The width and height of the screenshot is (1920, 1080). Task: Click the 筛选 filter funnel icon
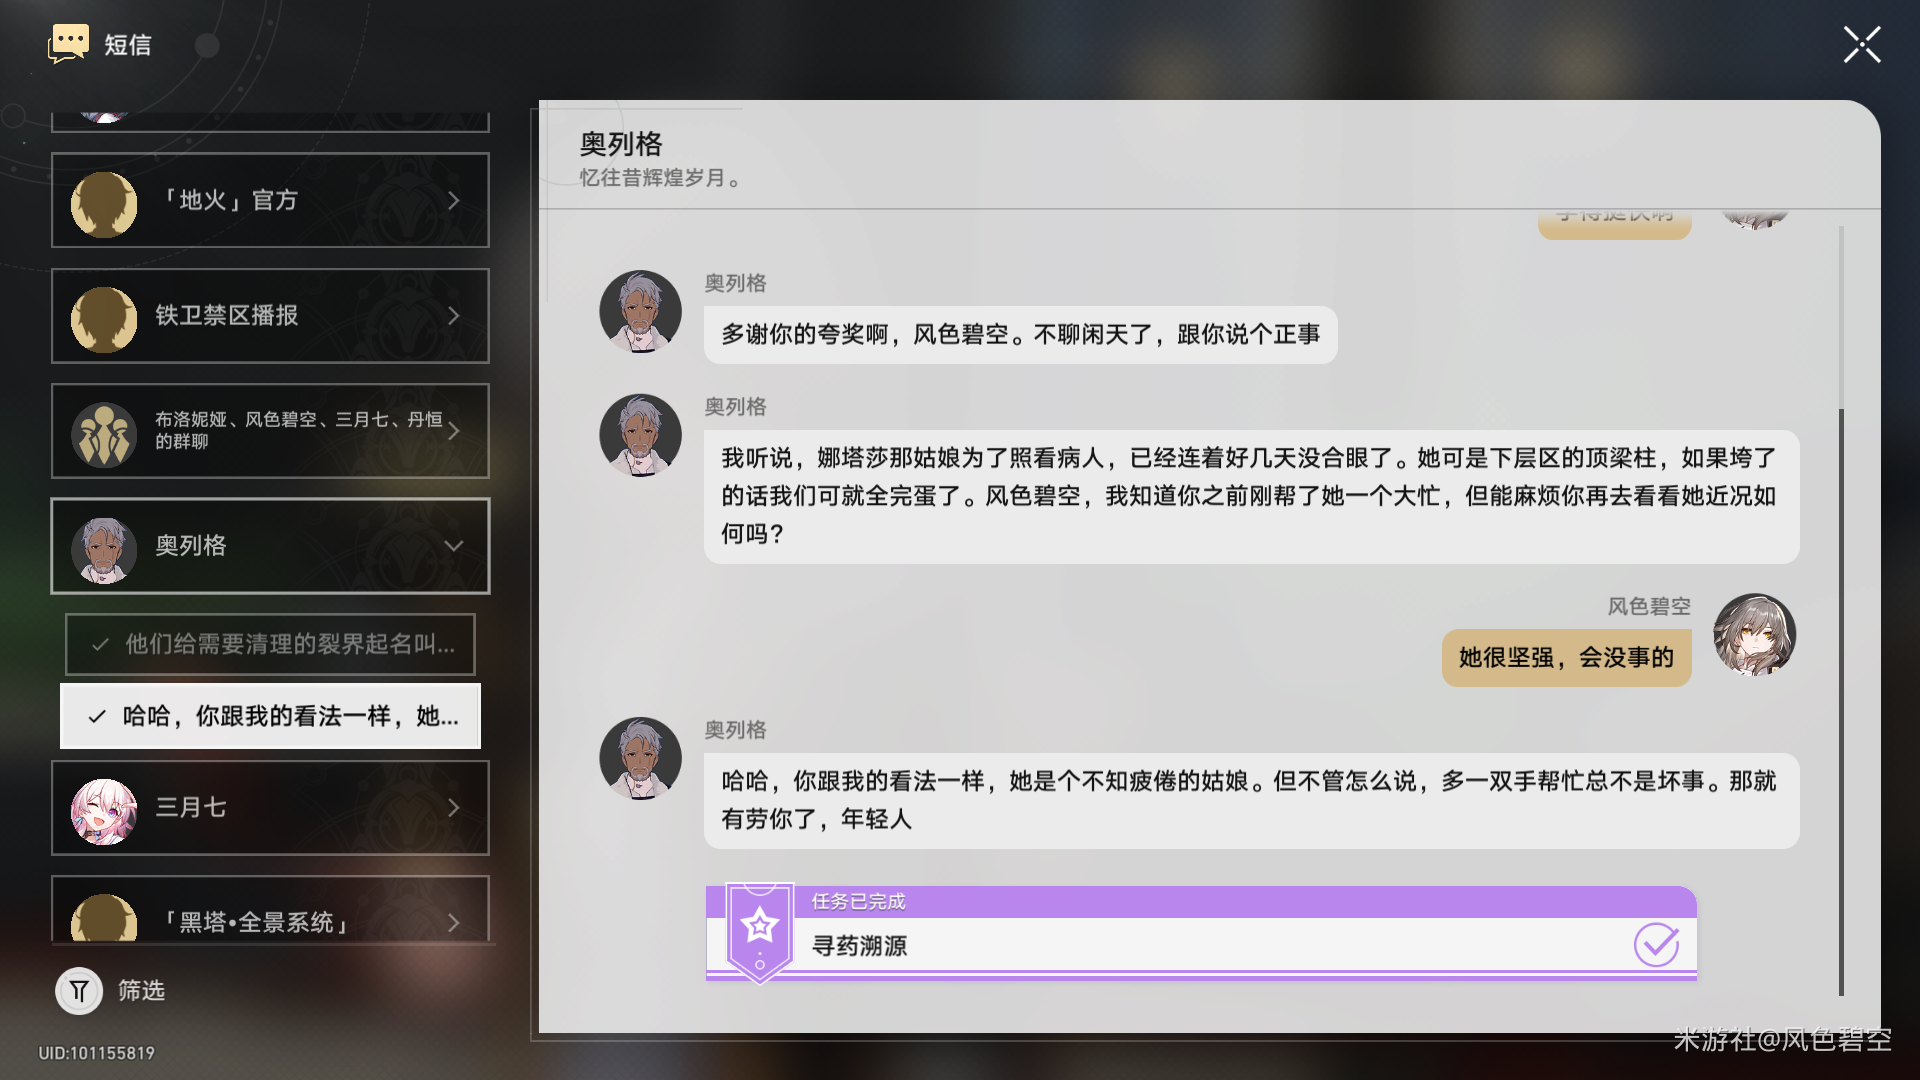coord(79,991)
